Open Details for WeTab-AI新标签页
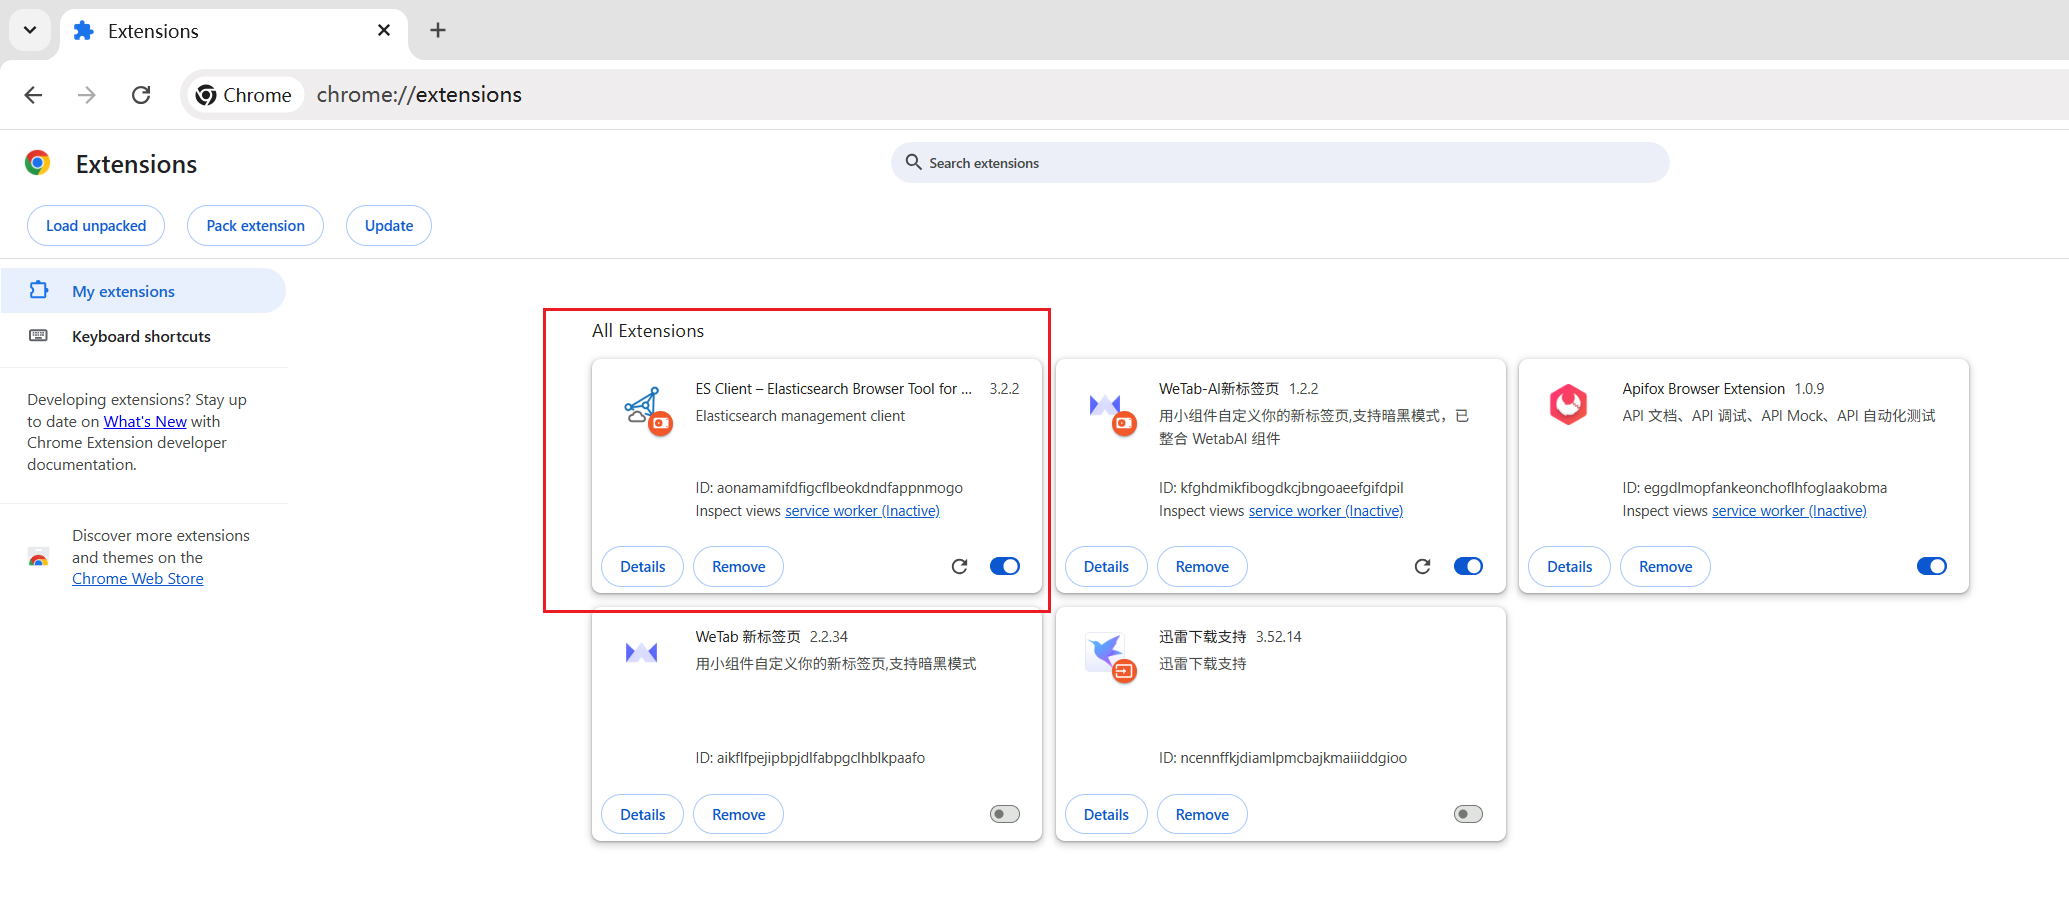Screen dimensions: 2069x907 (1106, 567)
